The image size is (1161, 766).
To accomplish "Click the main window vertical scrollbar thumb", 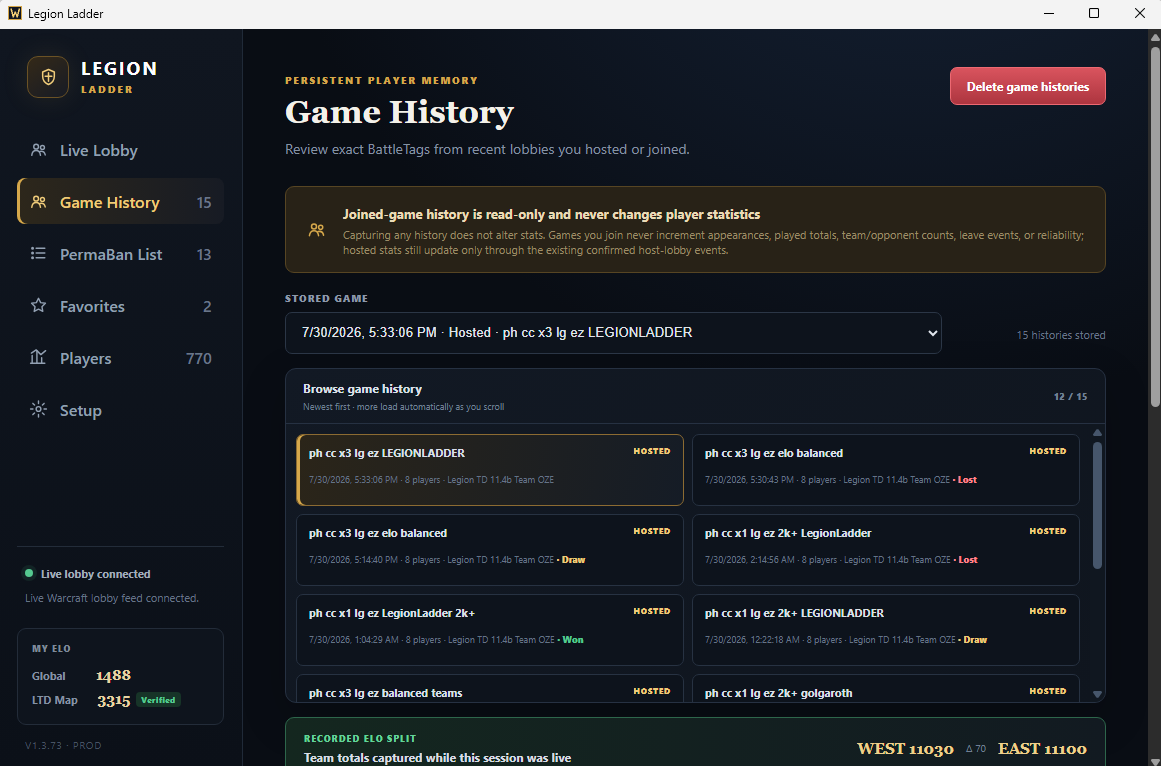I will (1155, 226).
